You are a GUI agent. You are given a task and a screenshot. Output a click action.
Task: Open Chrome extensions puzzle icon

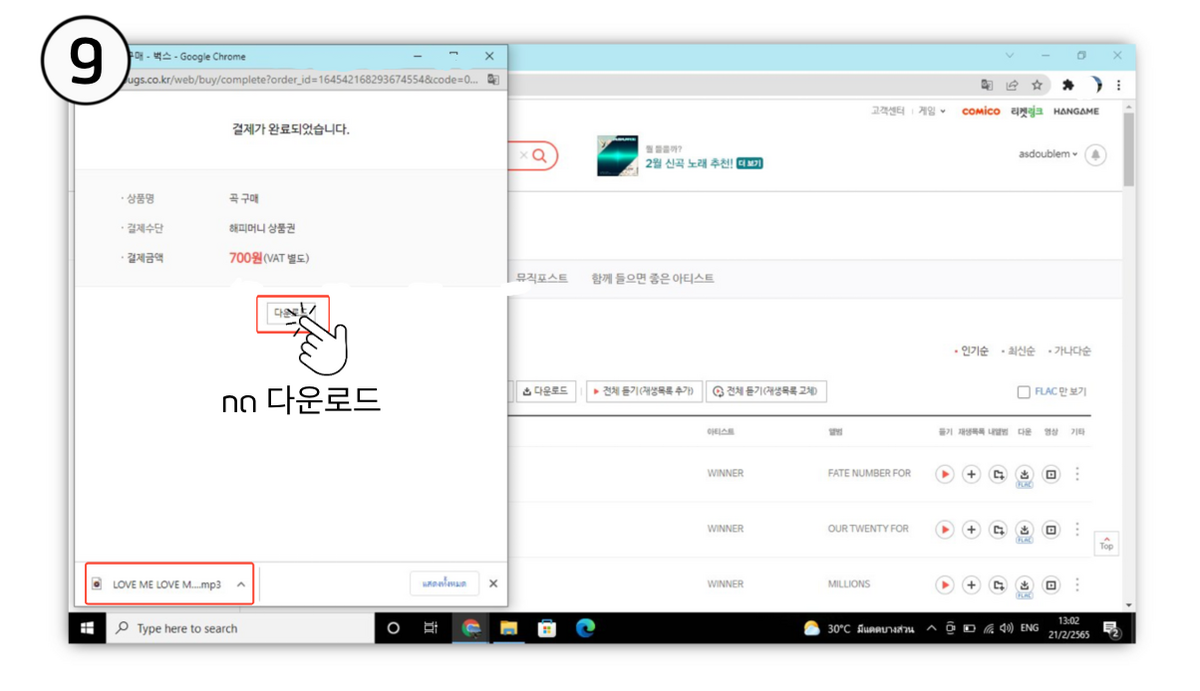coord(1068,85)
